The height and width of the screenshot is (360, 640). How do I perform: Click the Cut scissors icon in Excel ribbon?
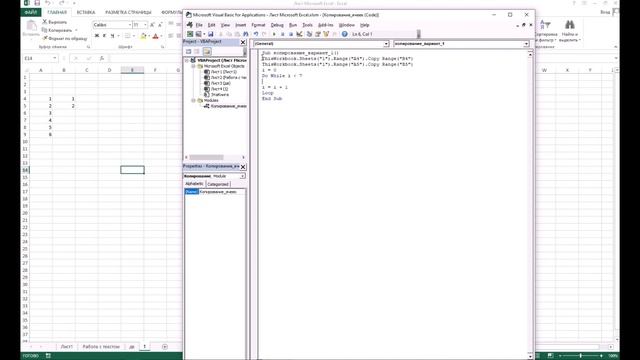click(45, 22)
